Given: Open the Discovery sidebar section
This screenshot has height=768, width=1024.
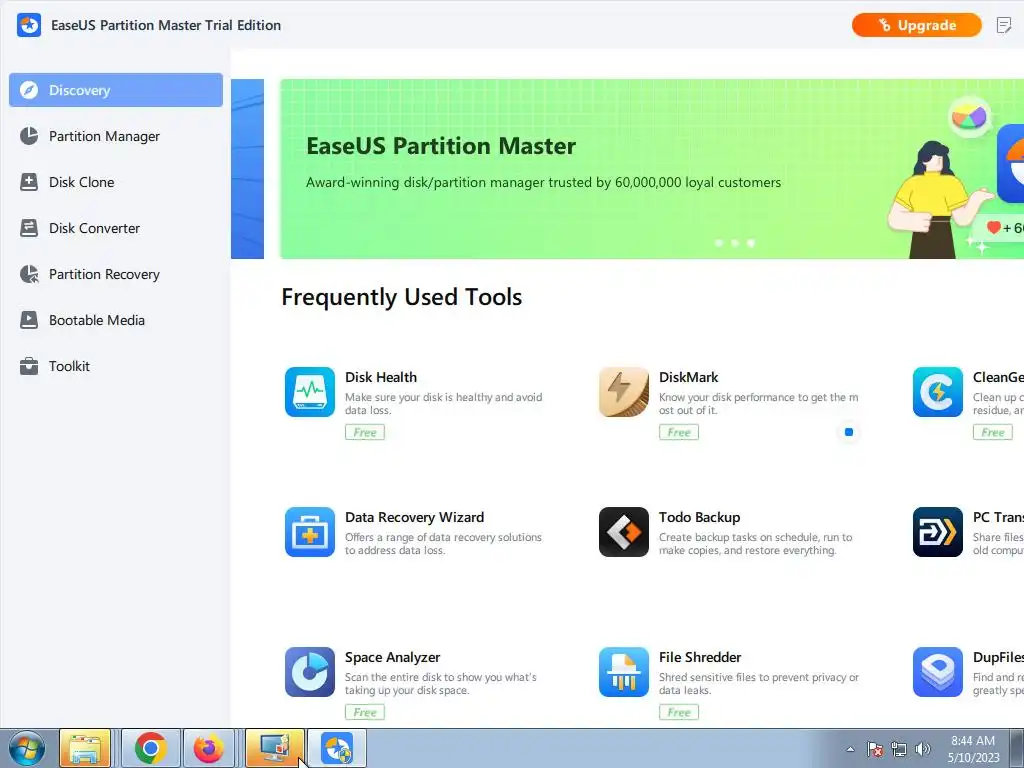Looking at the screenshot, I should [116, 90].
